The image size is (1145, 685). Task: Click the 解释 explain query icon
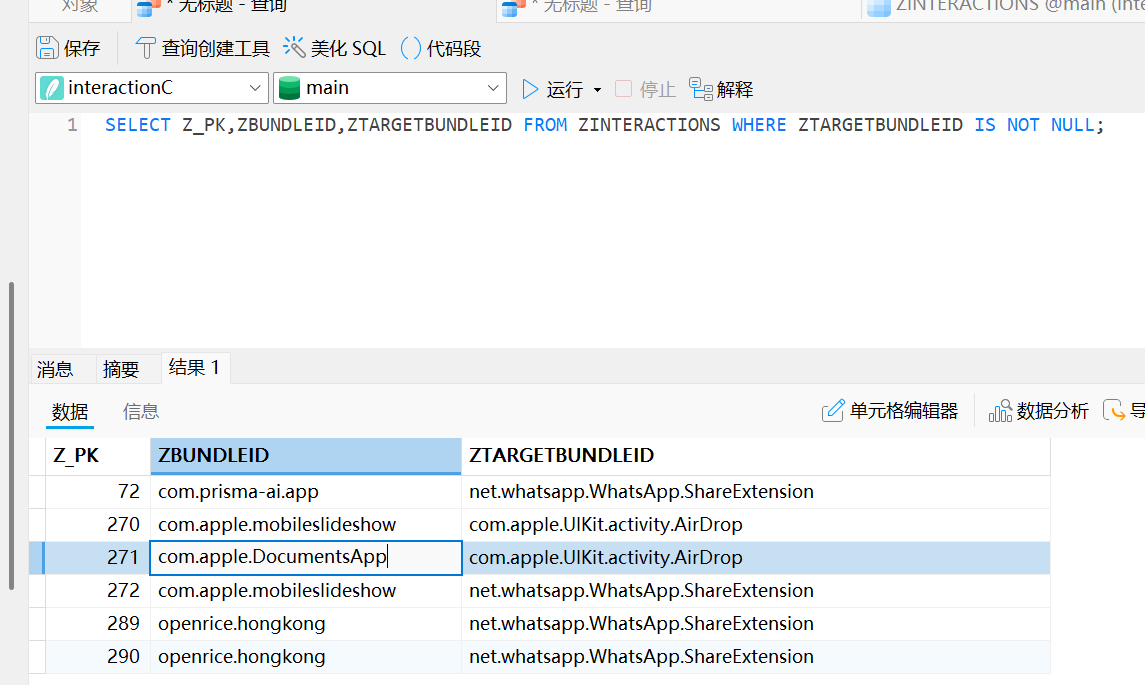click(x=720, y=88)
